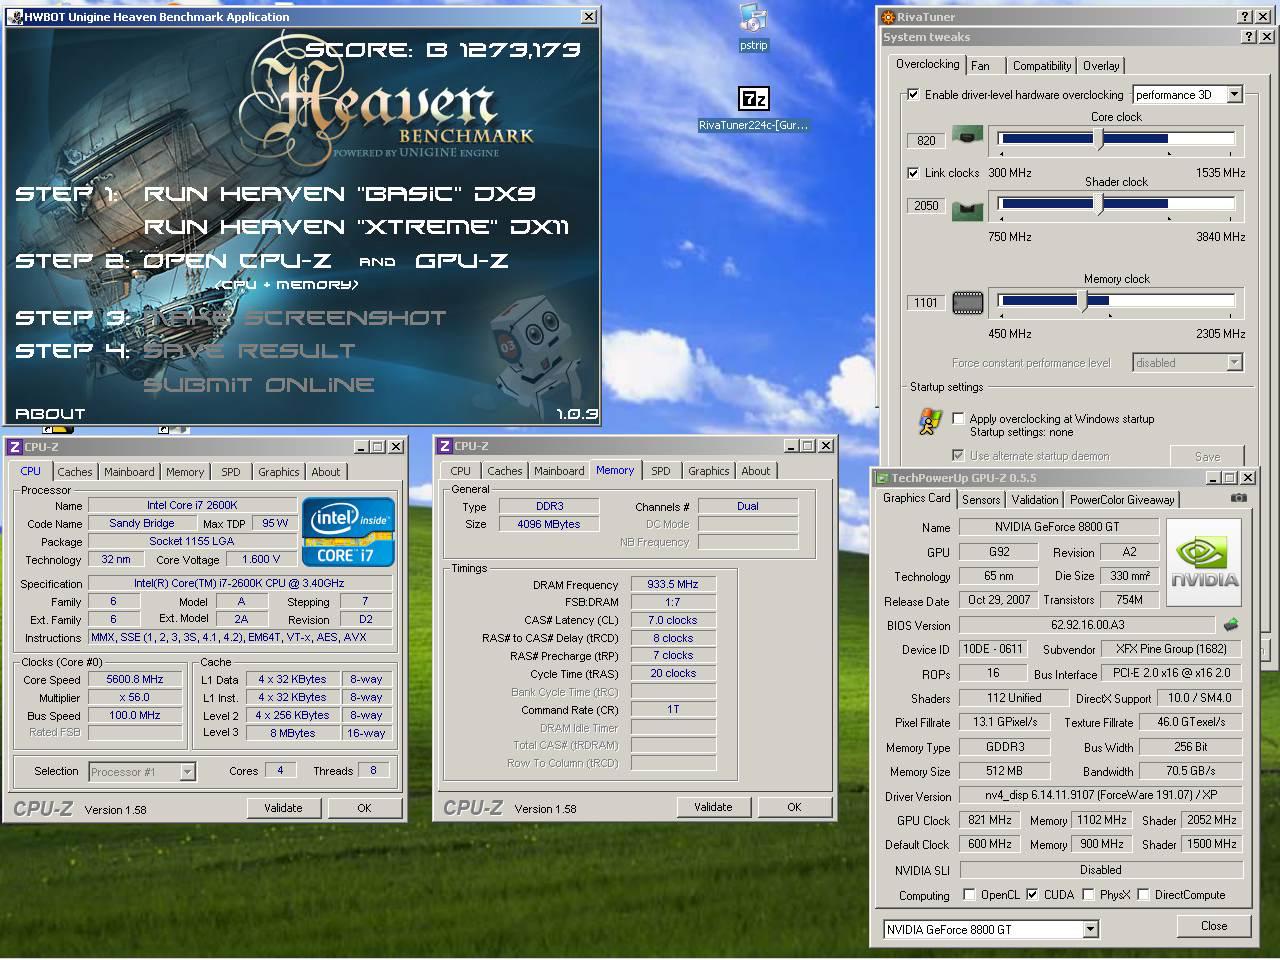
Task: Switch to the Compatibility tab
Action: click(x=1041, y=66)
